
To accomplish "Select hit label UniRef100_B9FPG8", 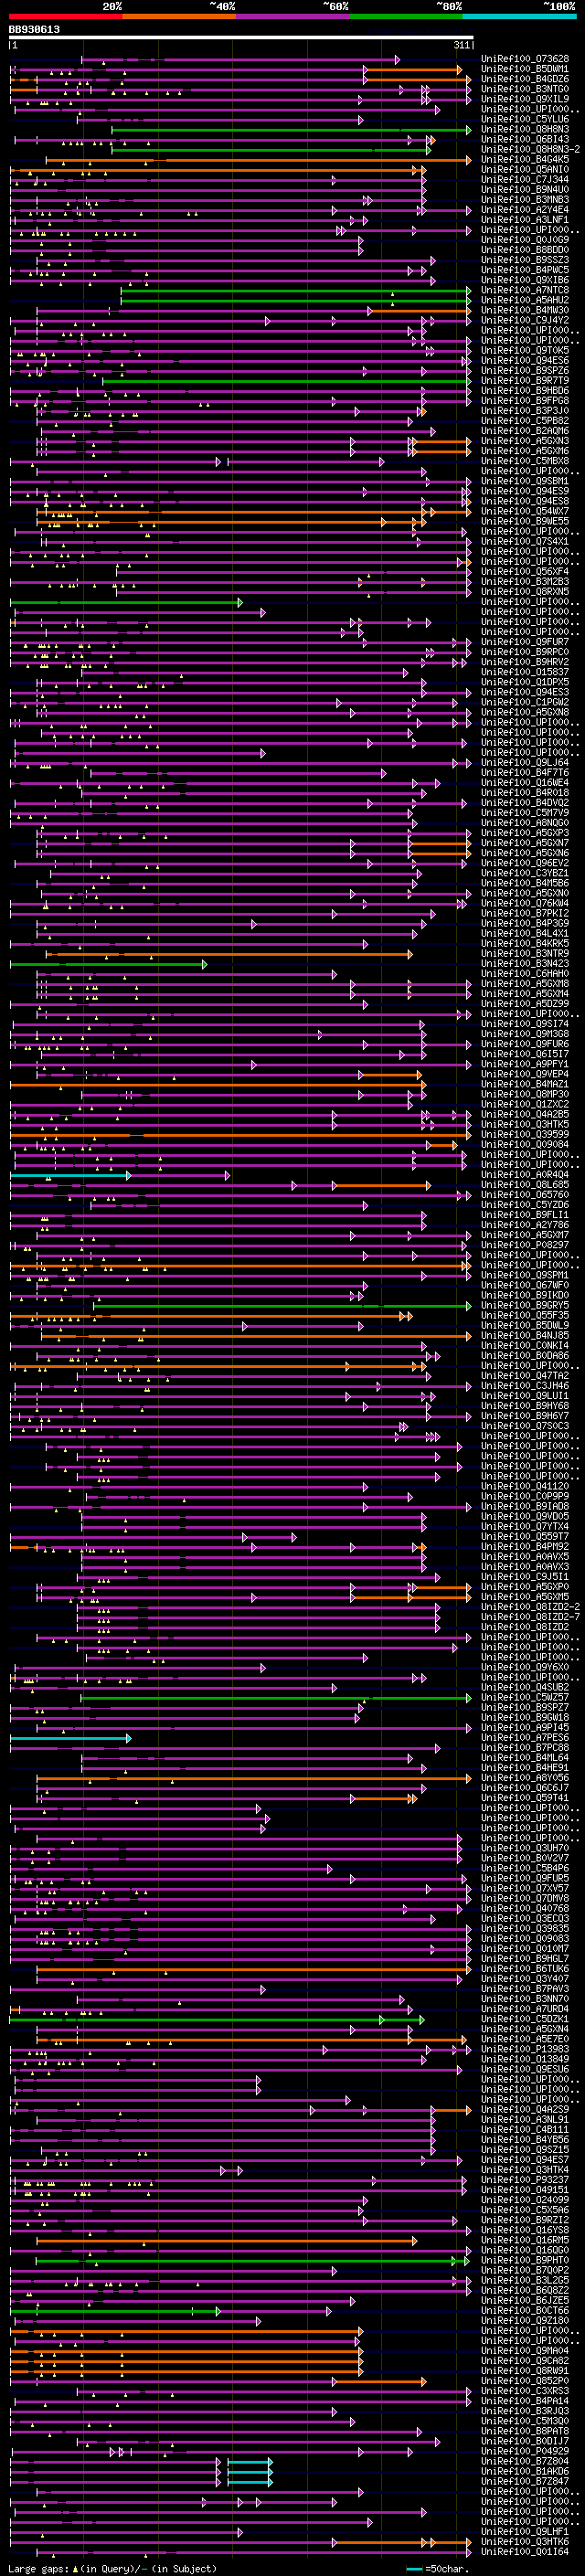I will 525,400.
